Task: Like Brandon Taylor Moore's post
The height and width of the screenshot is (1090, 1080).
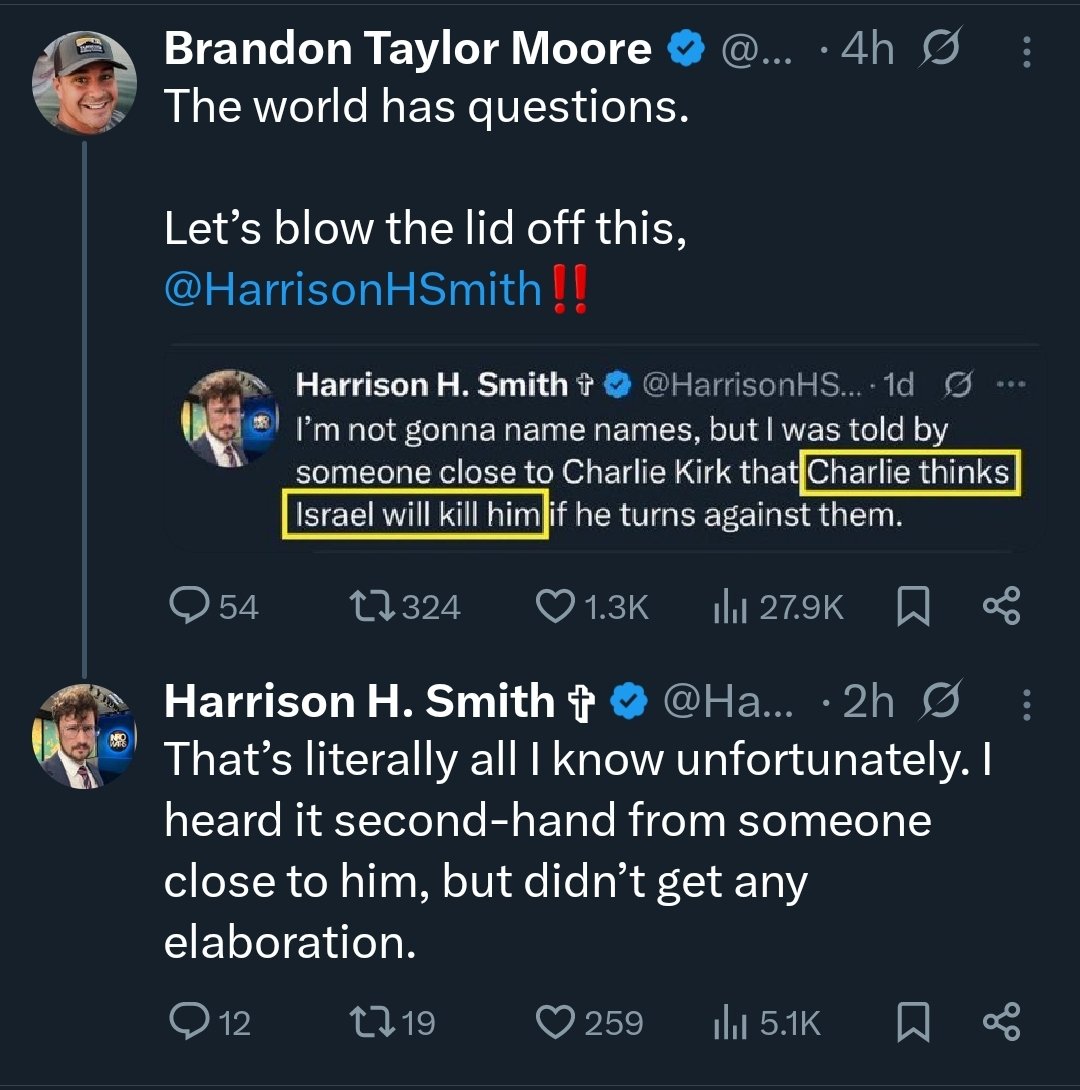Action: pyautogui.click(x=554, y=606)
